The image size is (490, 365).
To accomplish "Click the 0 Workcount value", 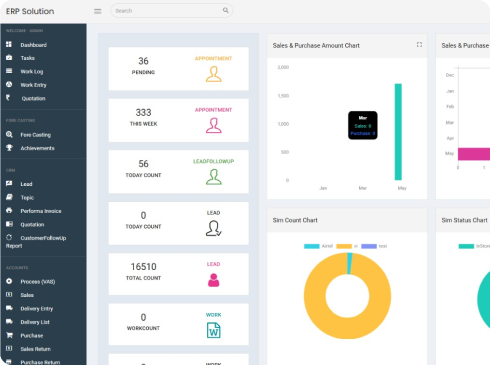I will pos(143,317).
